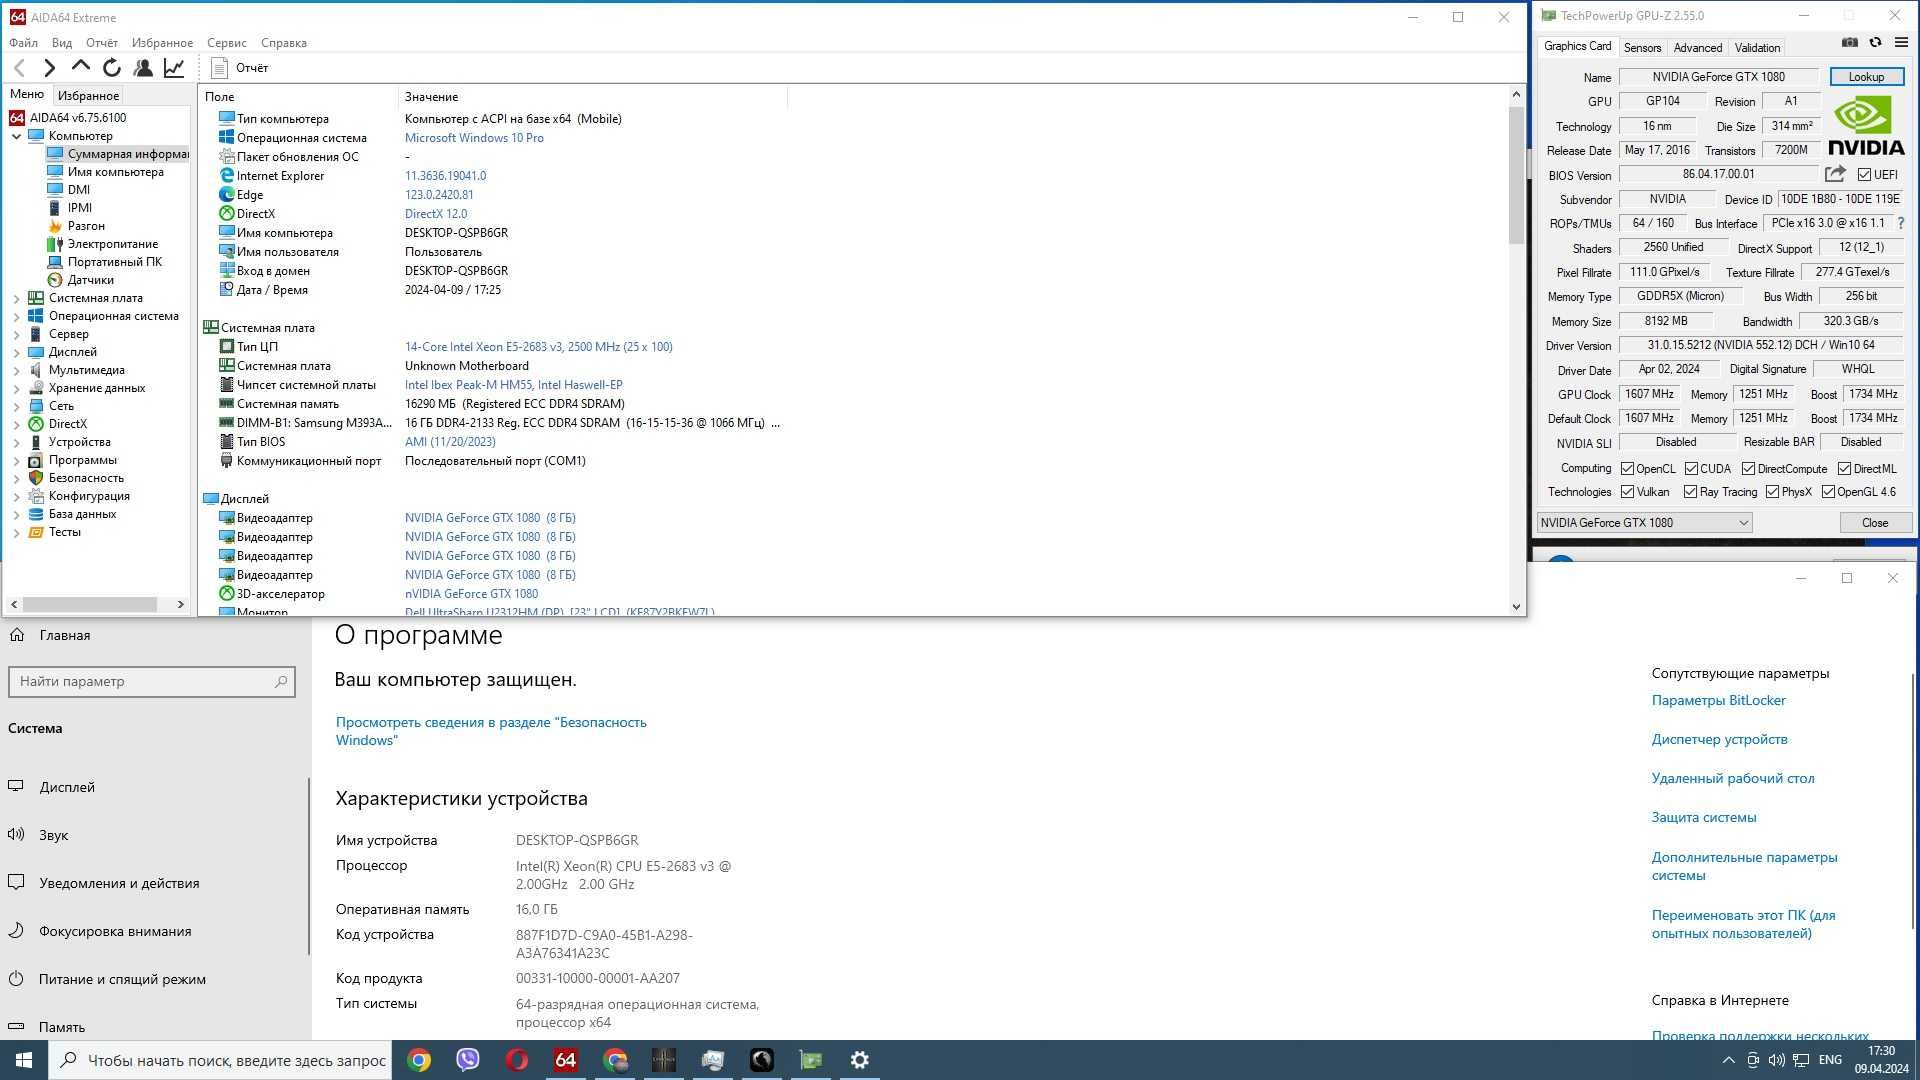Expand Хранение данных tree node

[x=16, y=388]
